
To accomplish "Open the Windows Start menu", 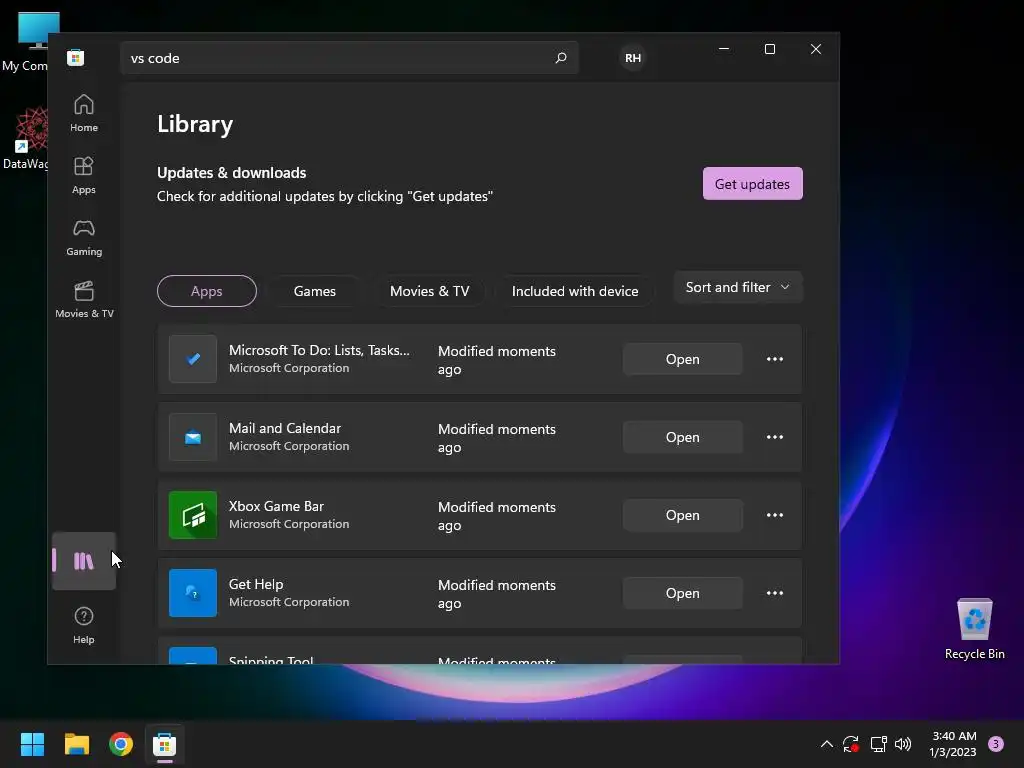I will (32, 744).
